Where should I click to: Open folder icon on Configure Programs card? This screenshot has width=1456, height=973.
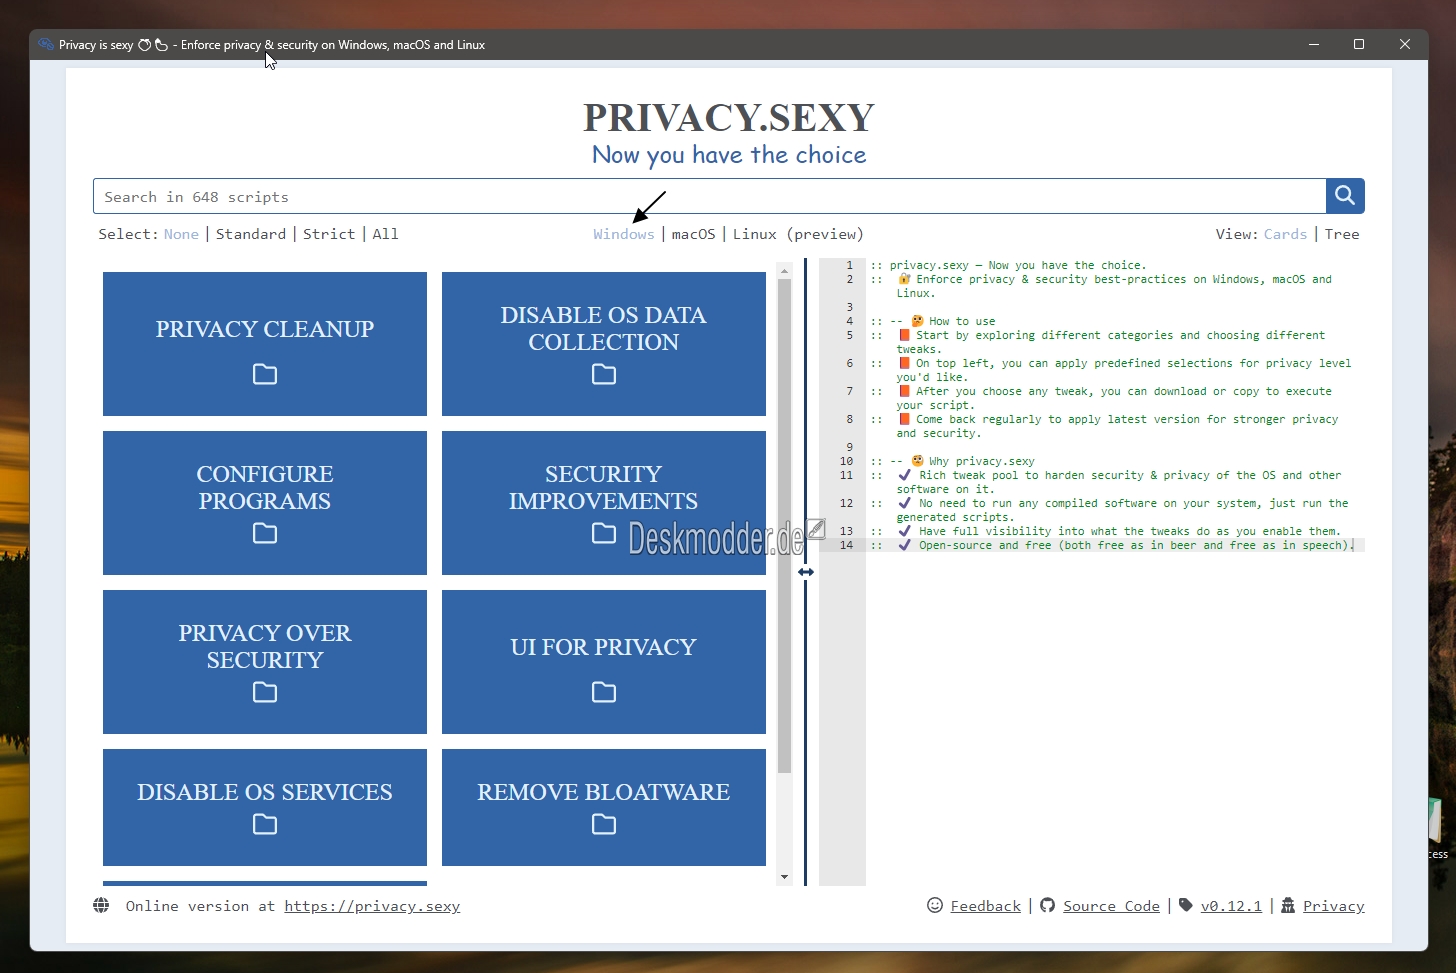[x=265, y=533]
